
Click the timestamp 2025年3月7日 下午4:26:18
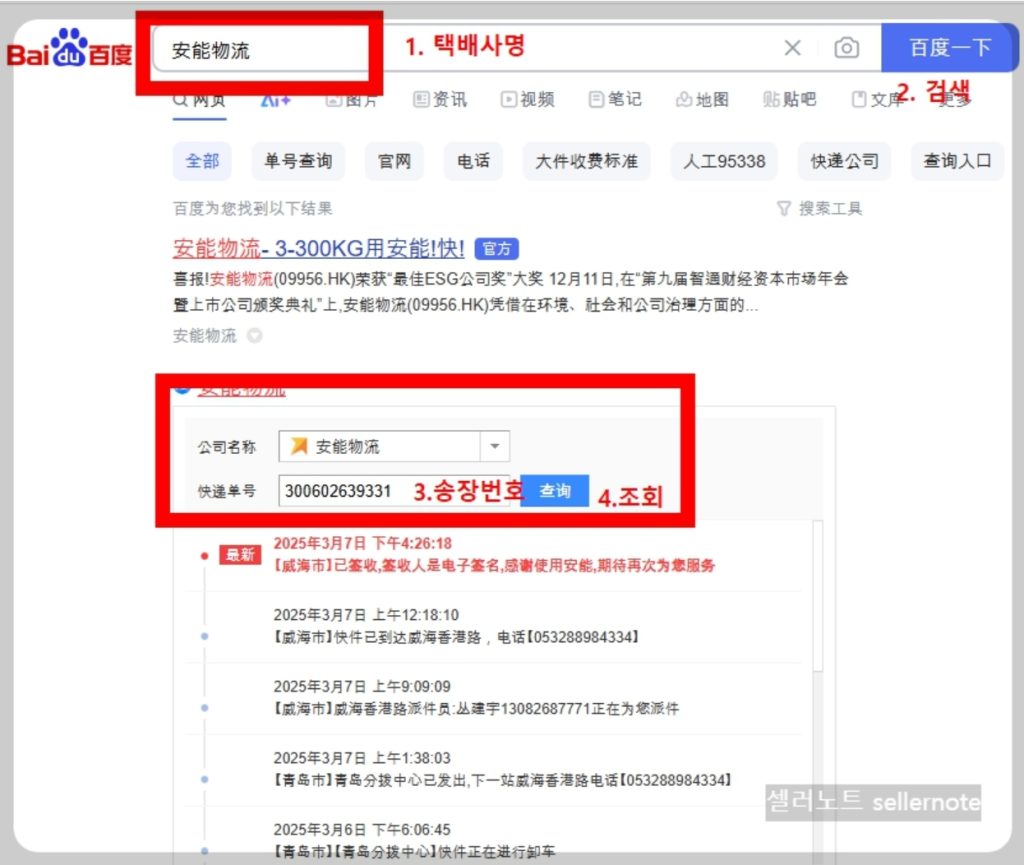click(362, 543)
